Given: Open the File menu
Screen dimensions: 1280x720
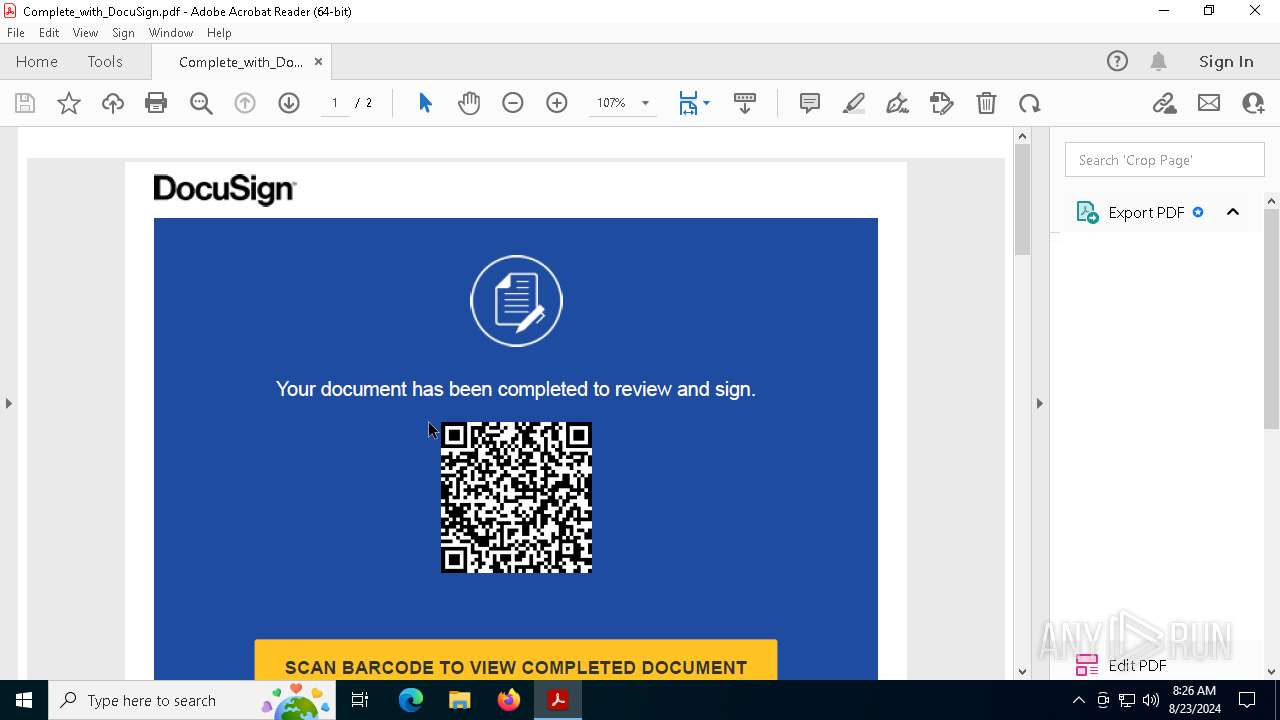Looking at the screenshot, I should coord(16,33).
